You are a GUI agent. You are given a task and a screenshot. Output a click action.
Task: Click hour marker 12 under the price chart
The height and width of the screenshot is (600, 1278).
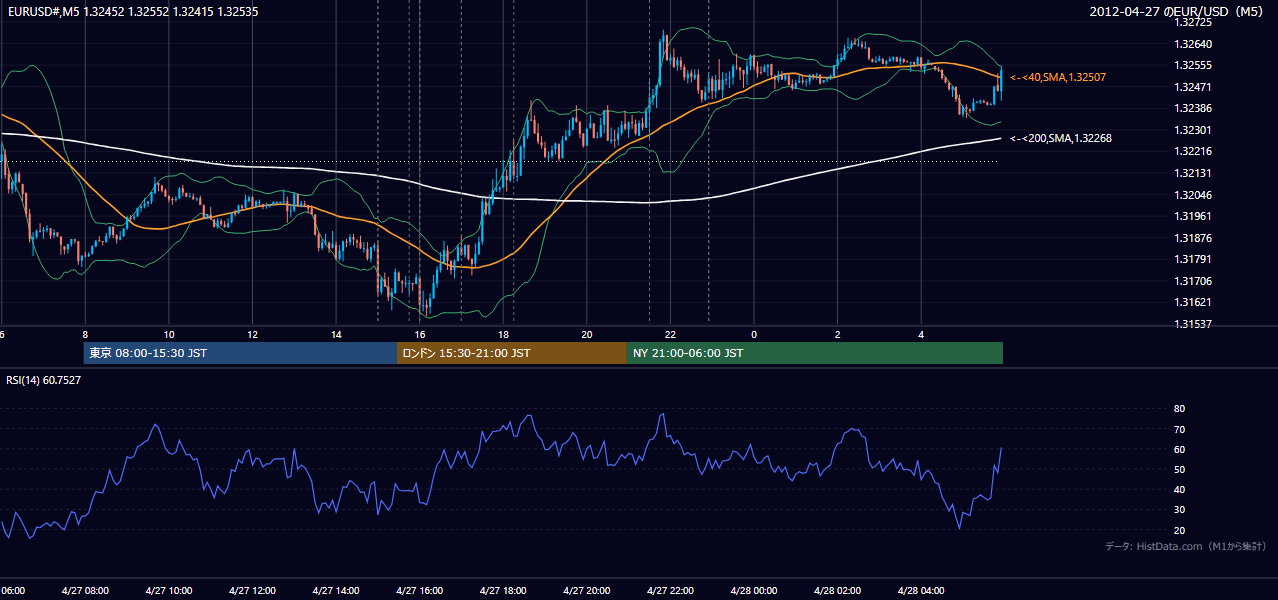[252, 334]
